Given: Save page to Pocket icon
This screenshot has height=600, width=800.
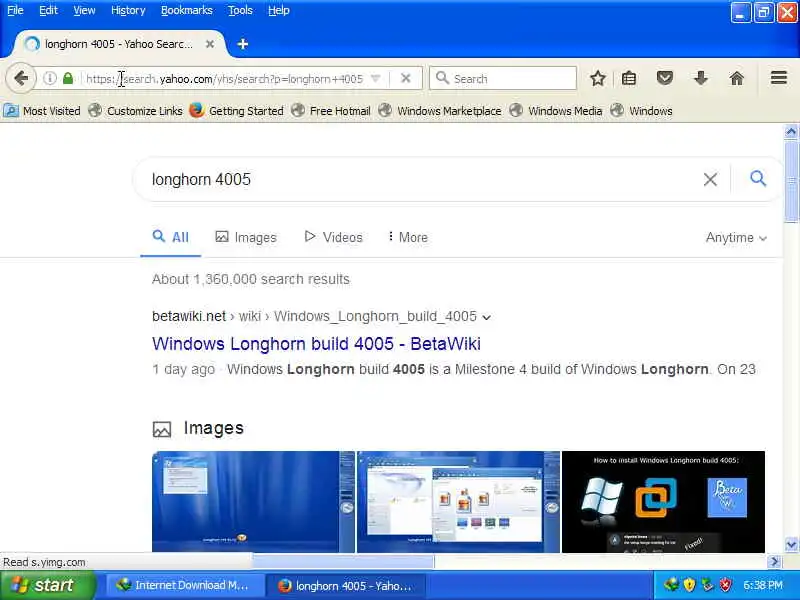Looking at the screenshot, I should 664,78.
